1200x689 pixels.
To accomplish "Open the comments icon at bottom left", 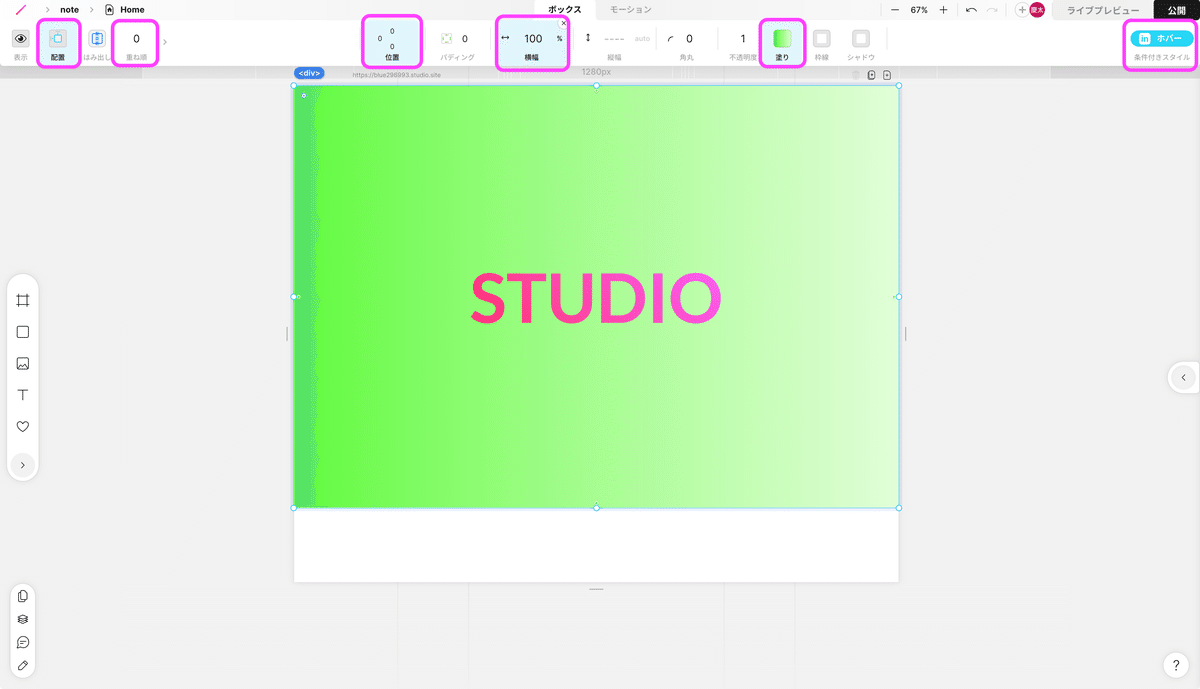I will coord(23,642).
